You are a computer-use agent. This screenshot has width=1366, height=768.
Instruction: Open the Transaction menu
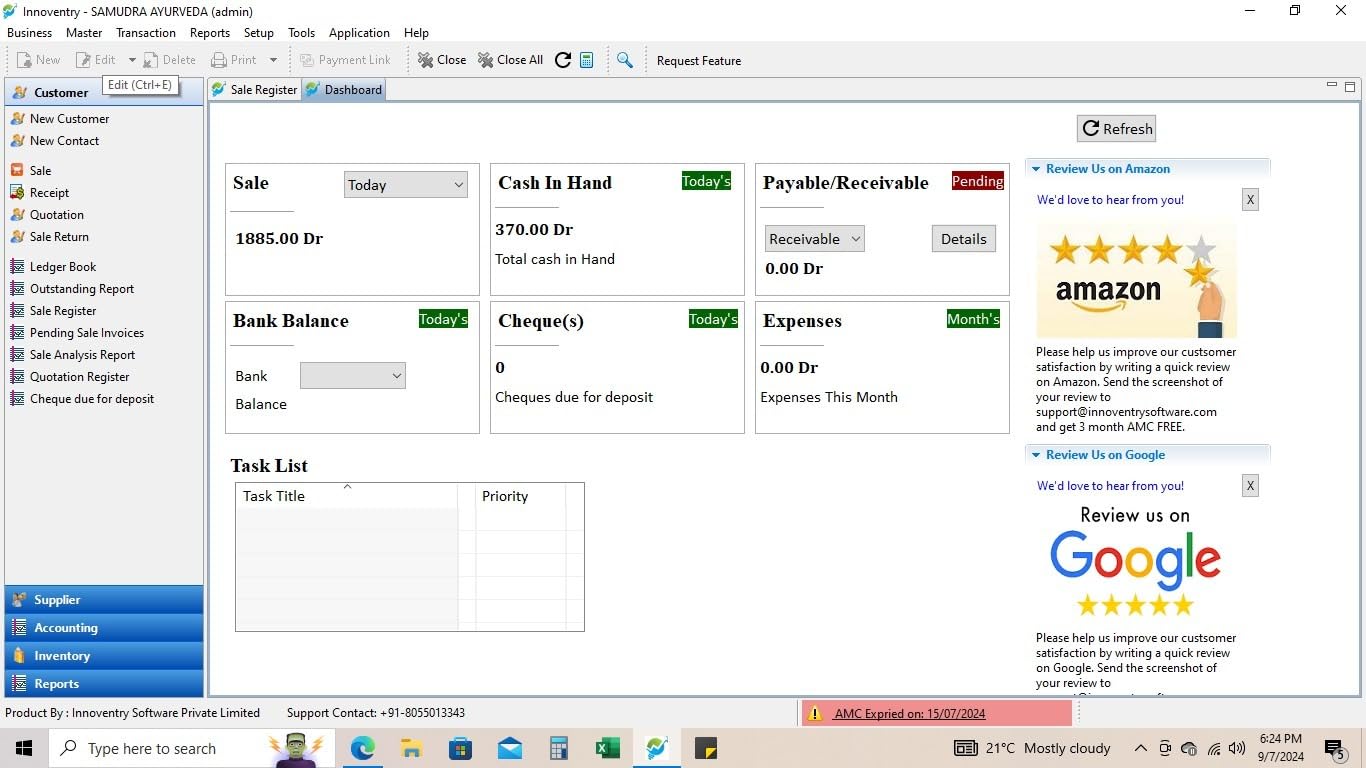146,32
